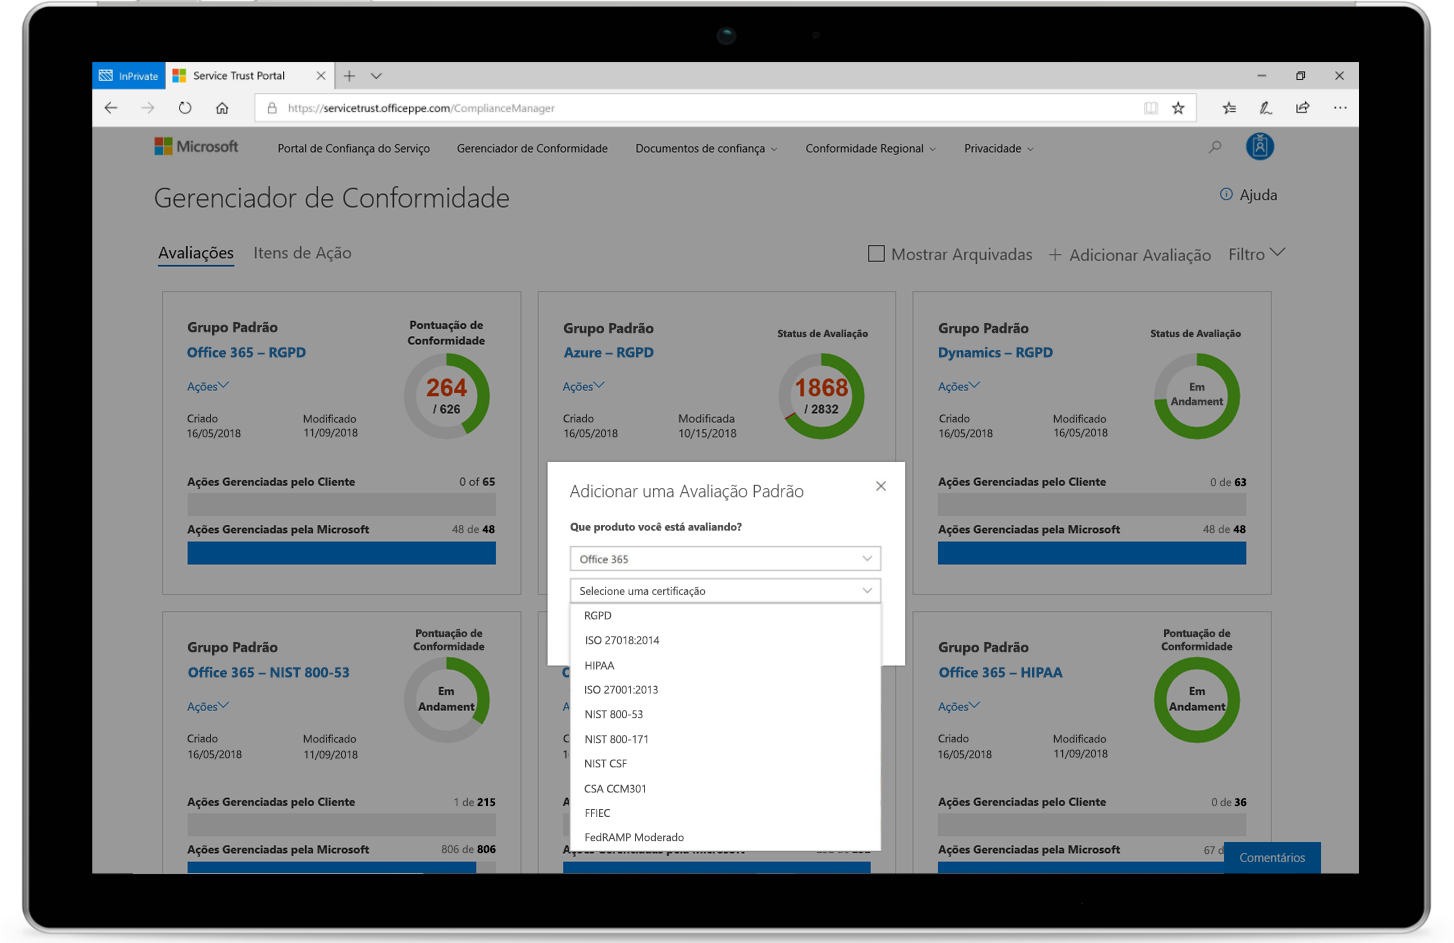Viewport: 1454px width, 943px height.
Task: Click customer actions bar in Office 365 – RGPD card
Action: click(341, 504)
